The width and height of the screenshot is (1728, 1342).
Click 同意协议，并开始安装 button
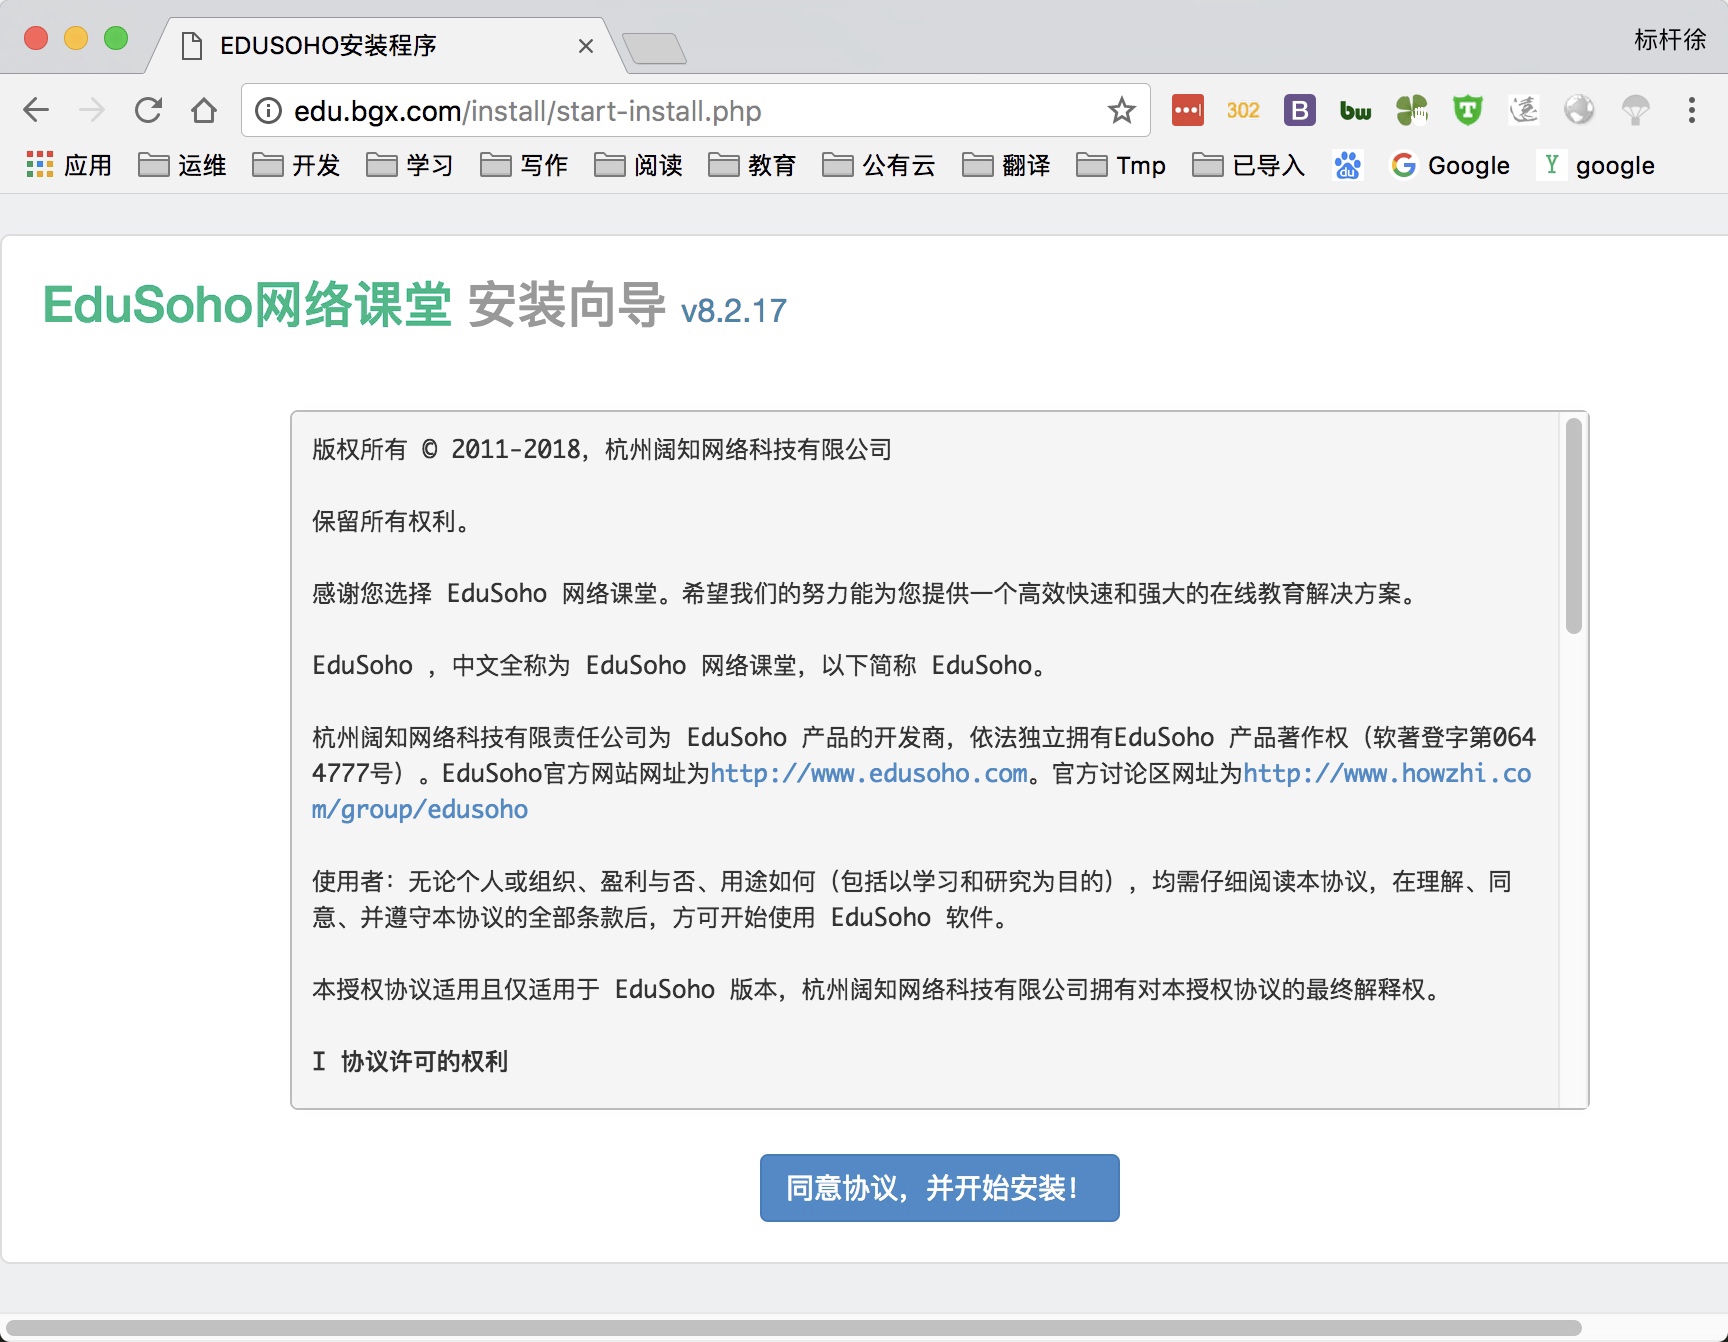(939, 1188)
